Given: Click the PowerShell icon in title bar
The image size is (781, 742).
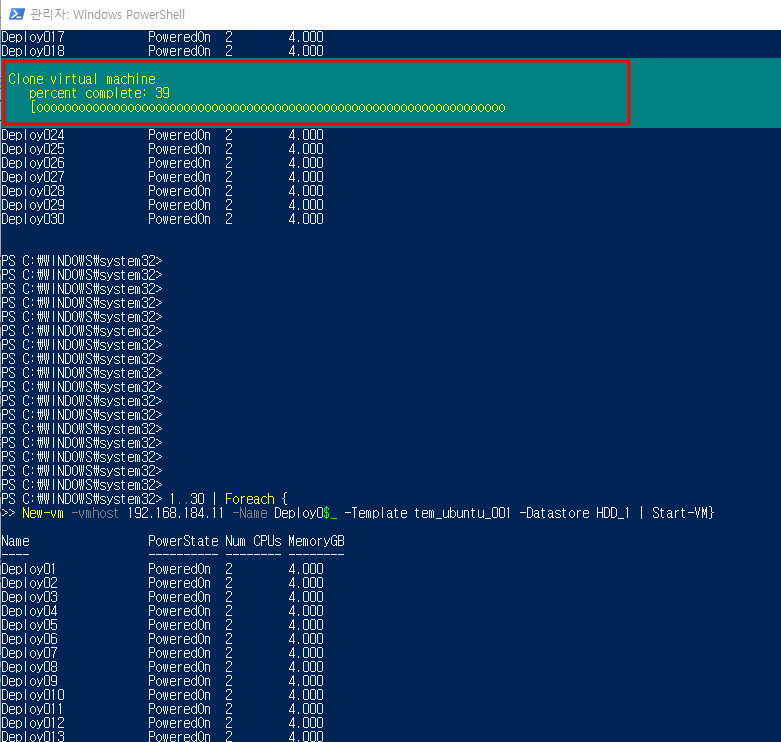Looking at the screenshot, I should tap(16, 14).
